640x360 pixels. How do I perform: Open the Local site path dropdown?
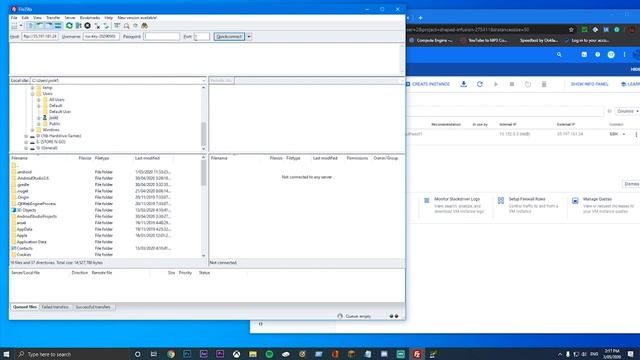pyautogui.click(x=203, y=80)
